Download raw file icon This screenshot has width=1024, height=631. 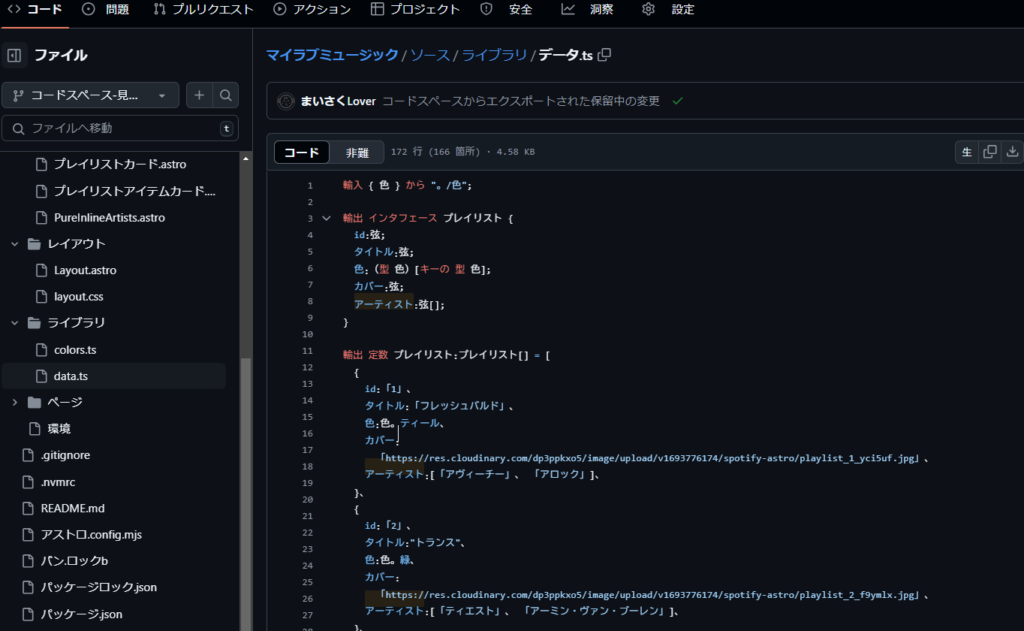(x=1012, y=152)
